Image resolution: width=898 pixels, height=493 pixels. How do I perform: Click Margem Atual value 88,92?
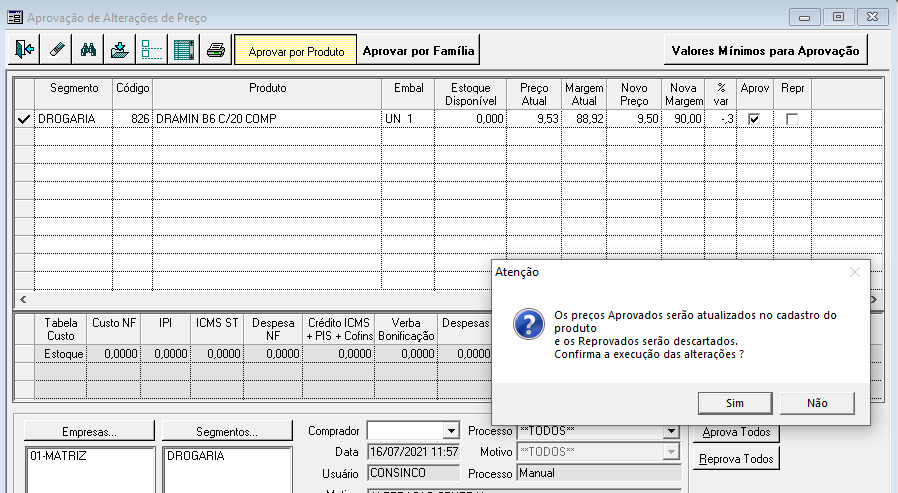click(584, 119)
